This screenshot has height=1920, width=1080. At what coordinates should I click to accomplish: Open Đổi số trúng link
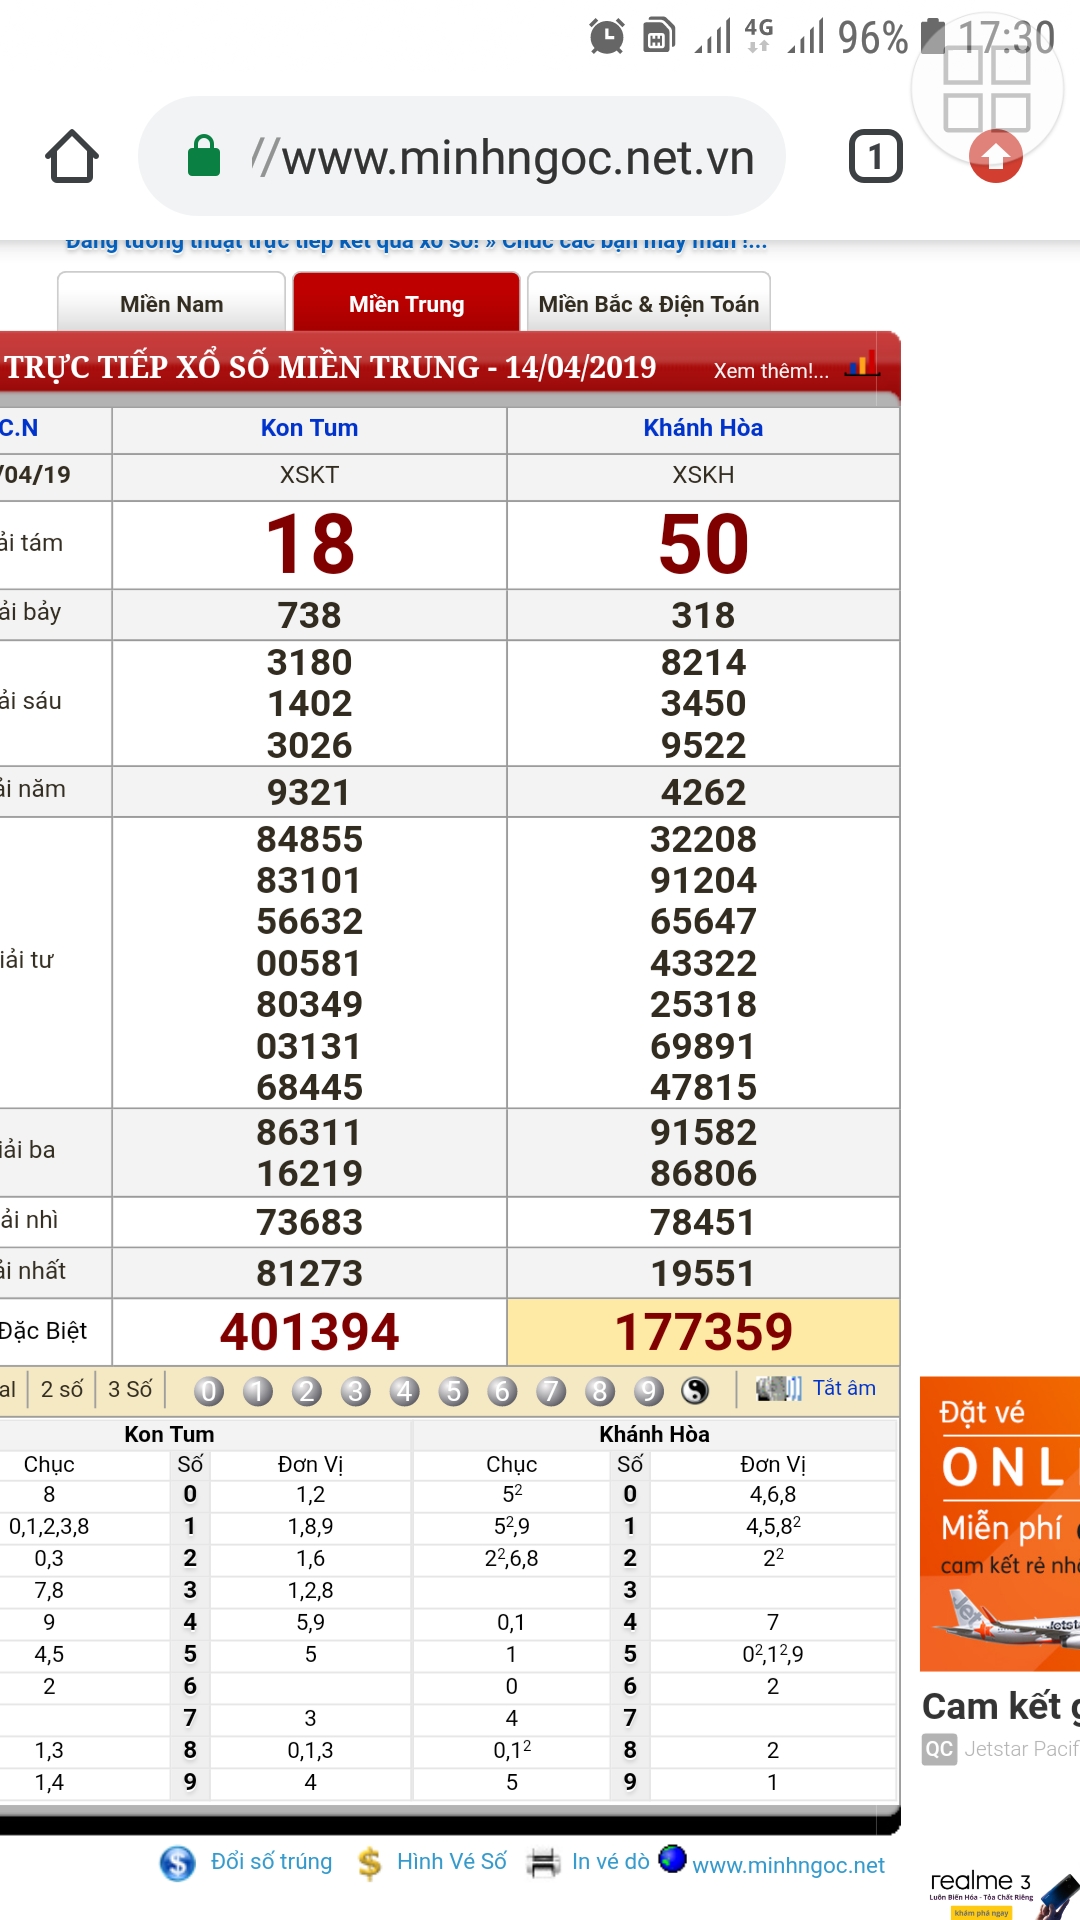[271, 1862]
